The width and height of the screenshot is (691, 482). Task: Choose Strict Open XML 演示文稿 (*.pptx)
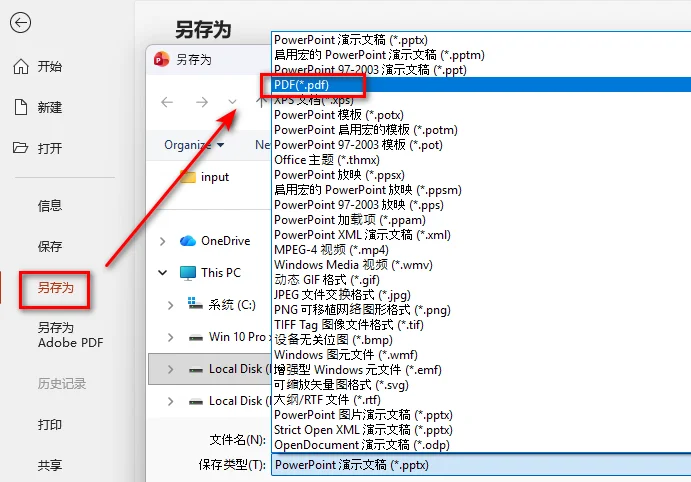pos(481,430)
